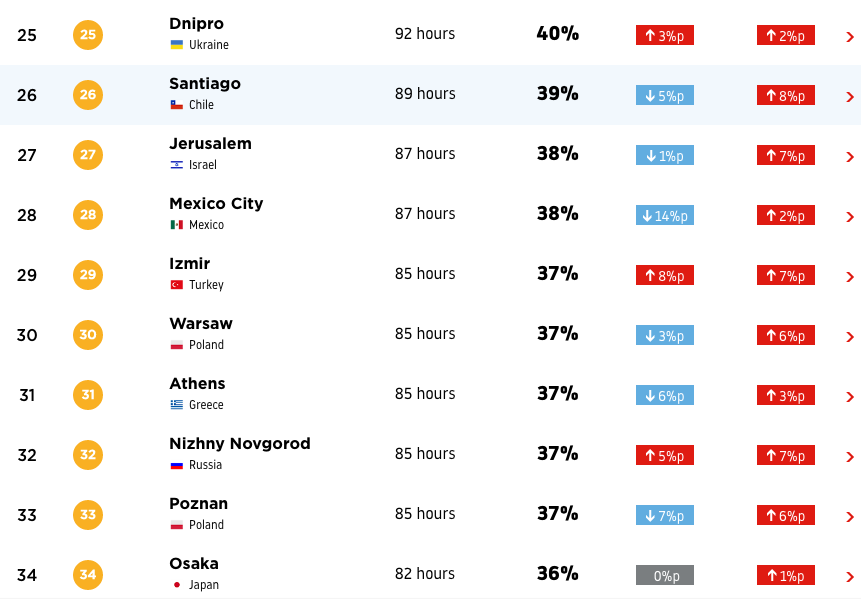Click Athens 85 hours value
This screenshot has width=861, height=600.
(x=425, y=394)
